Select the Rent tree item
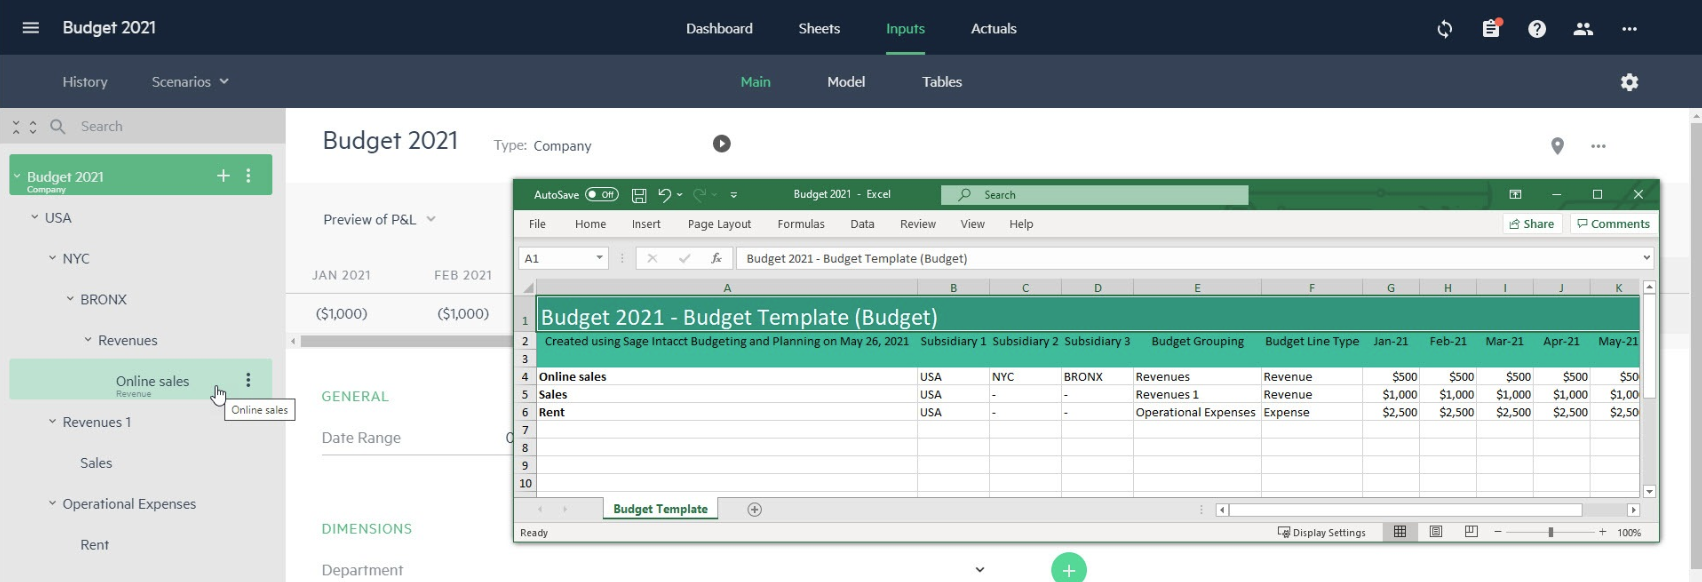This screenshot has height=582, width=1702. point(95,545)
